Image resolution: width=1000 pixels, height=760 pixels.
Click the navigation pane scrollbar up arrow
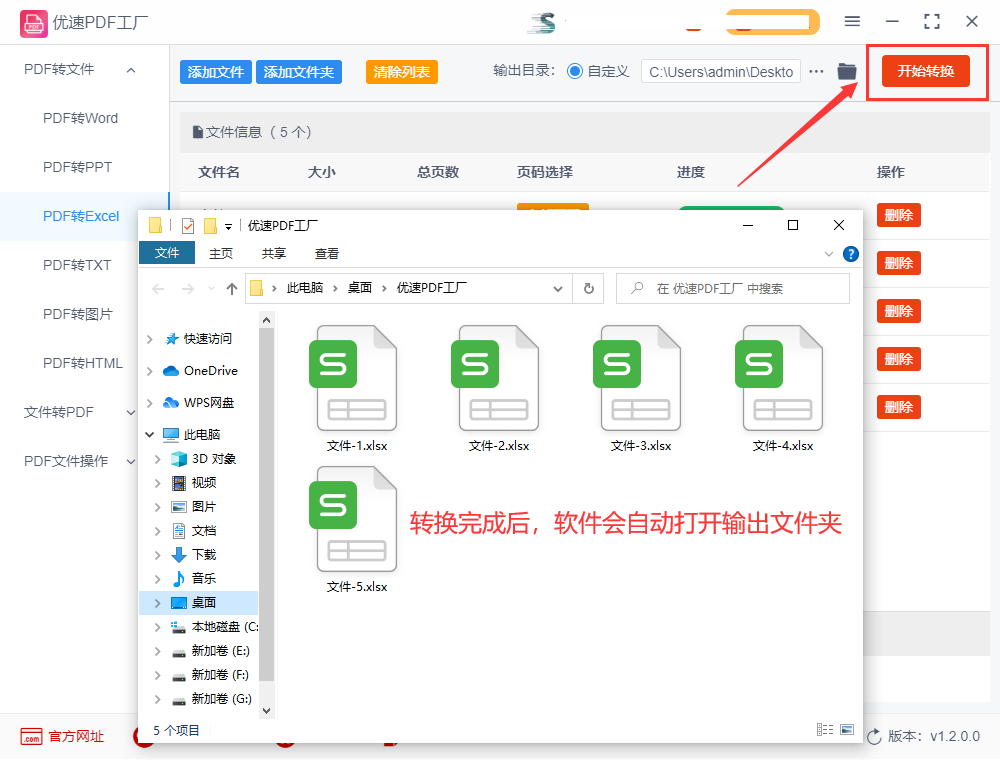[x=267, y=320]
